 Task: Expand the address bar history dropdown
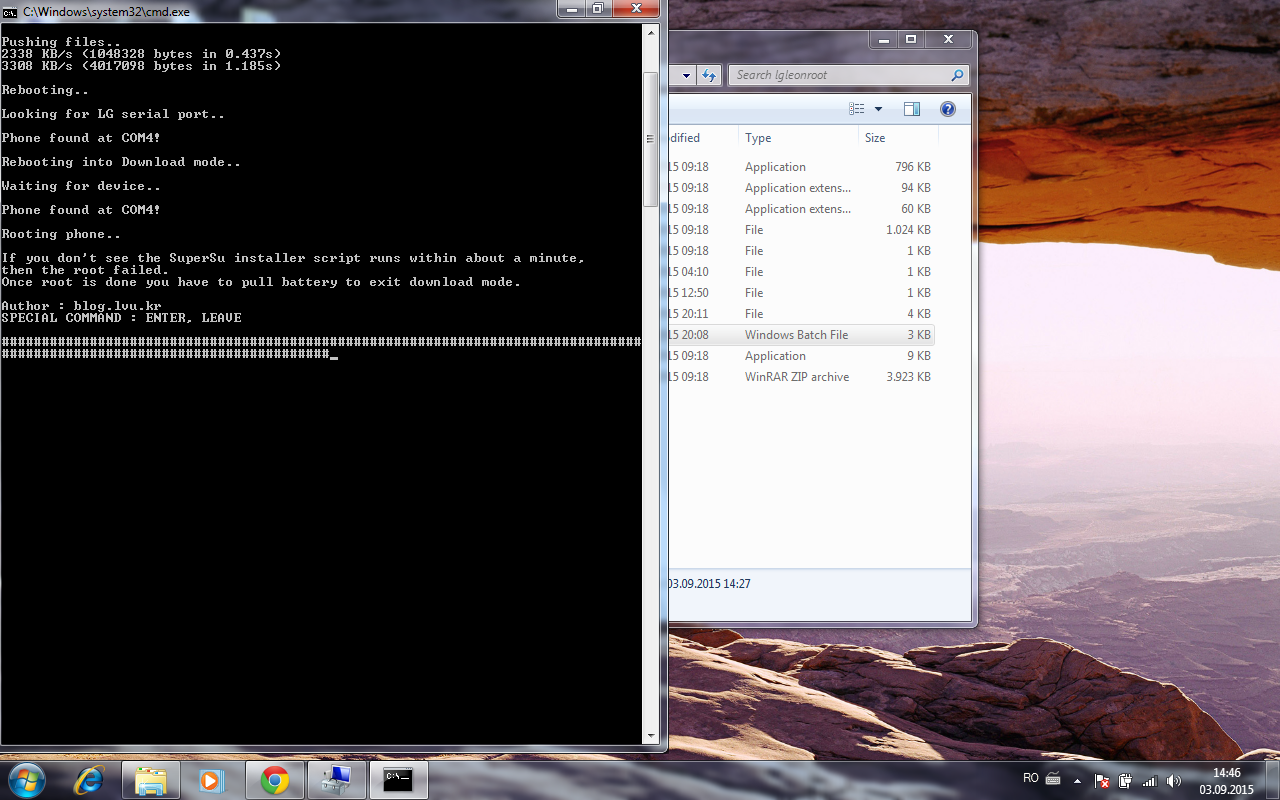pos(686,75)
